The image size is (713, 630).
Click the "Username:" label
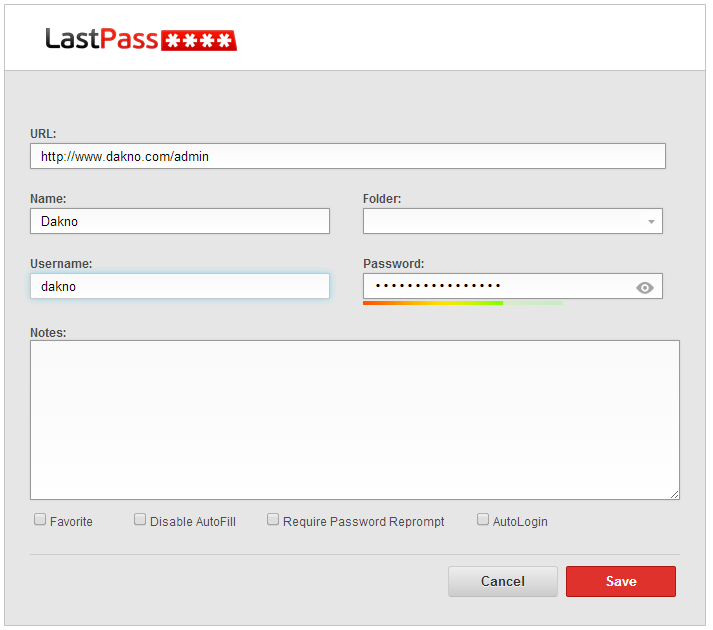(61, 264)
